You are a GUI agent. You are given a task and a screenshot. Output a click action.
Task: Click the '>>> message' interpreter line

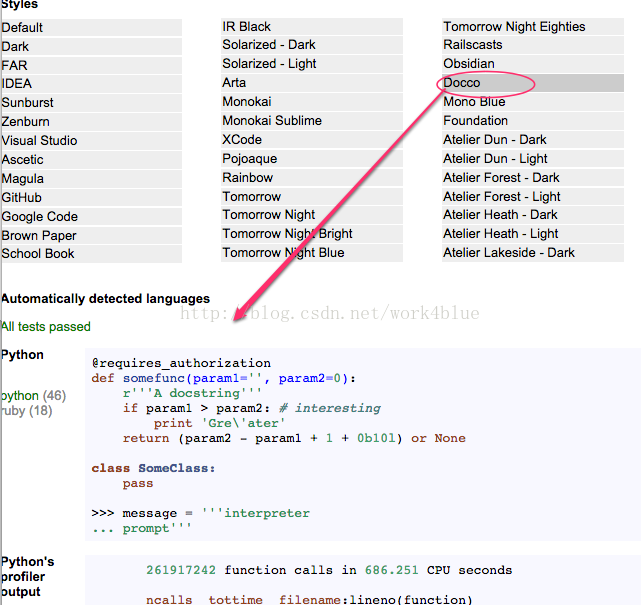tap(201, 513)
